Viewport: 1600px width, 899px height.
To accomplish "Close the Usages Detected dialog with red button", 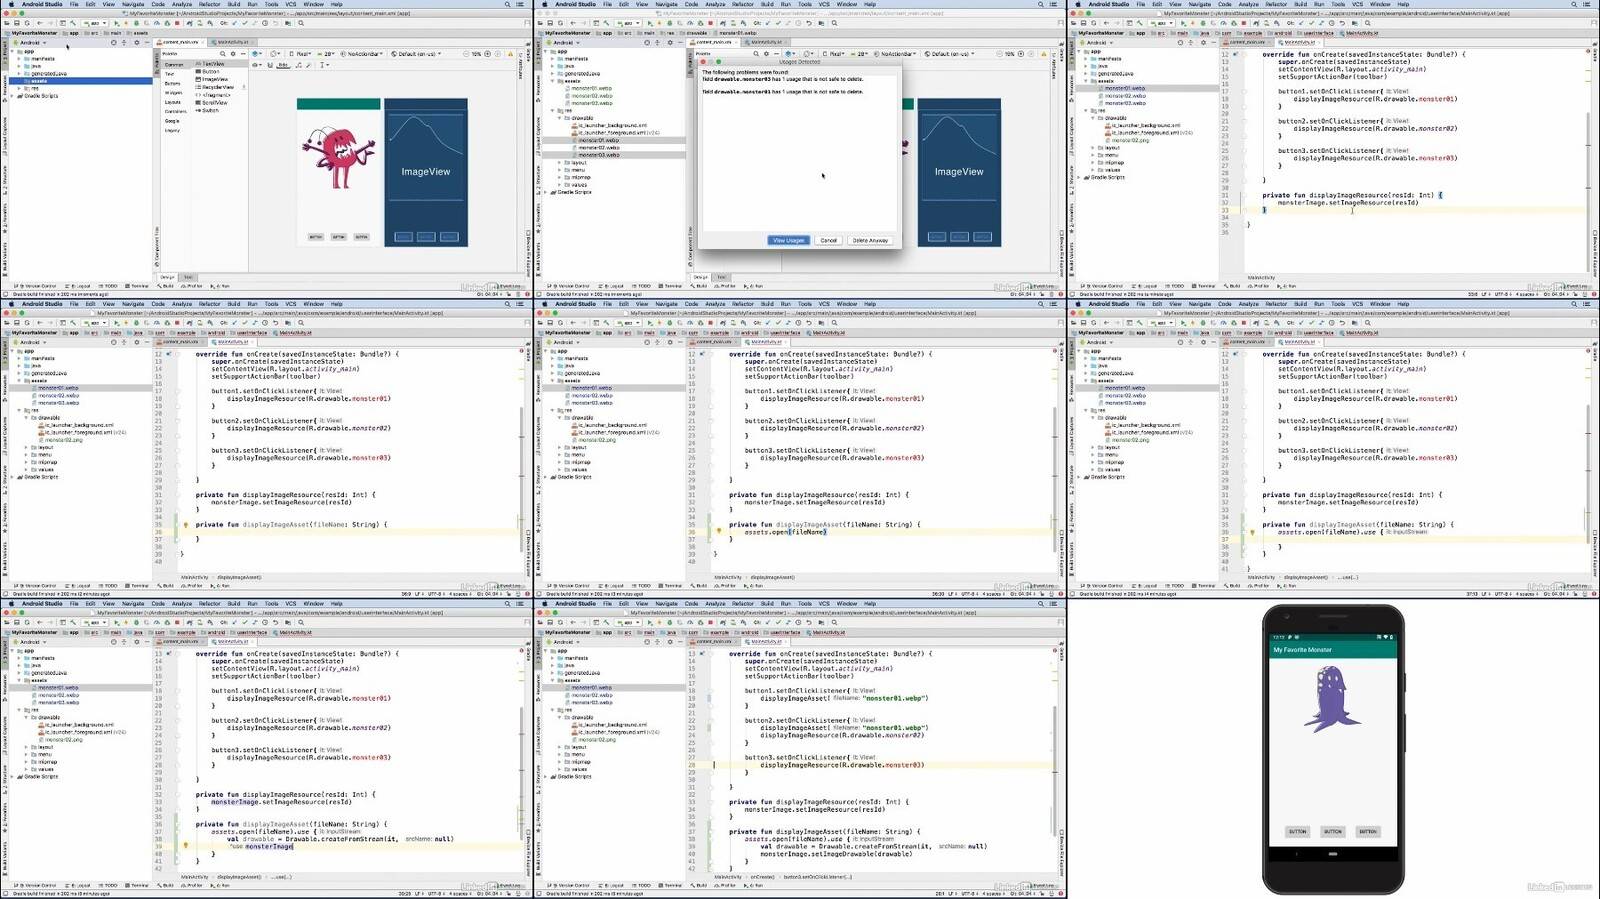I will pos(702,62).
